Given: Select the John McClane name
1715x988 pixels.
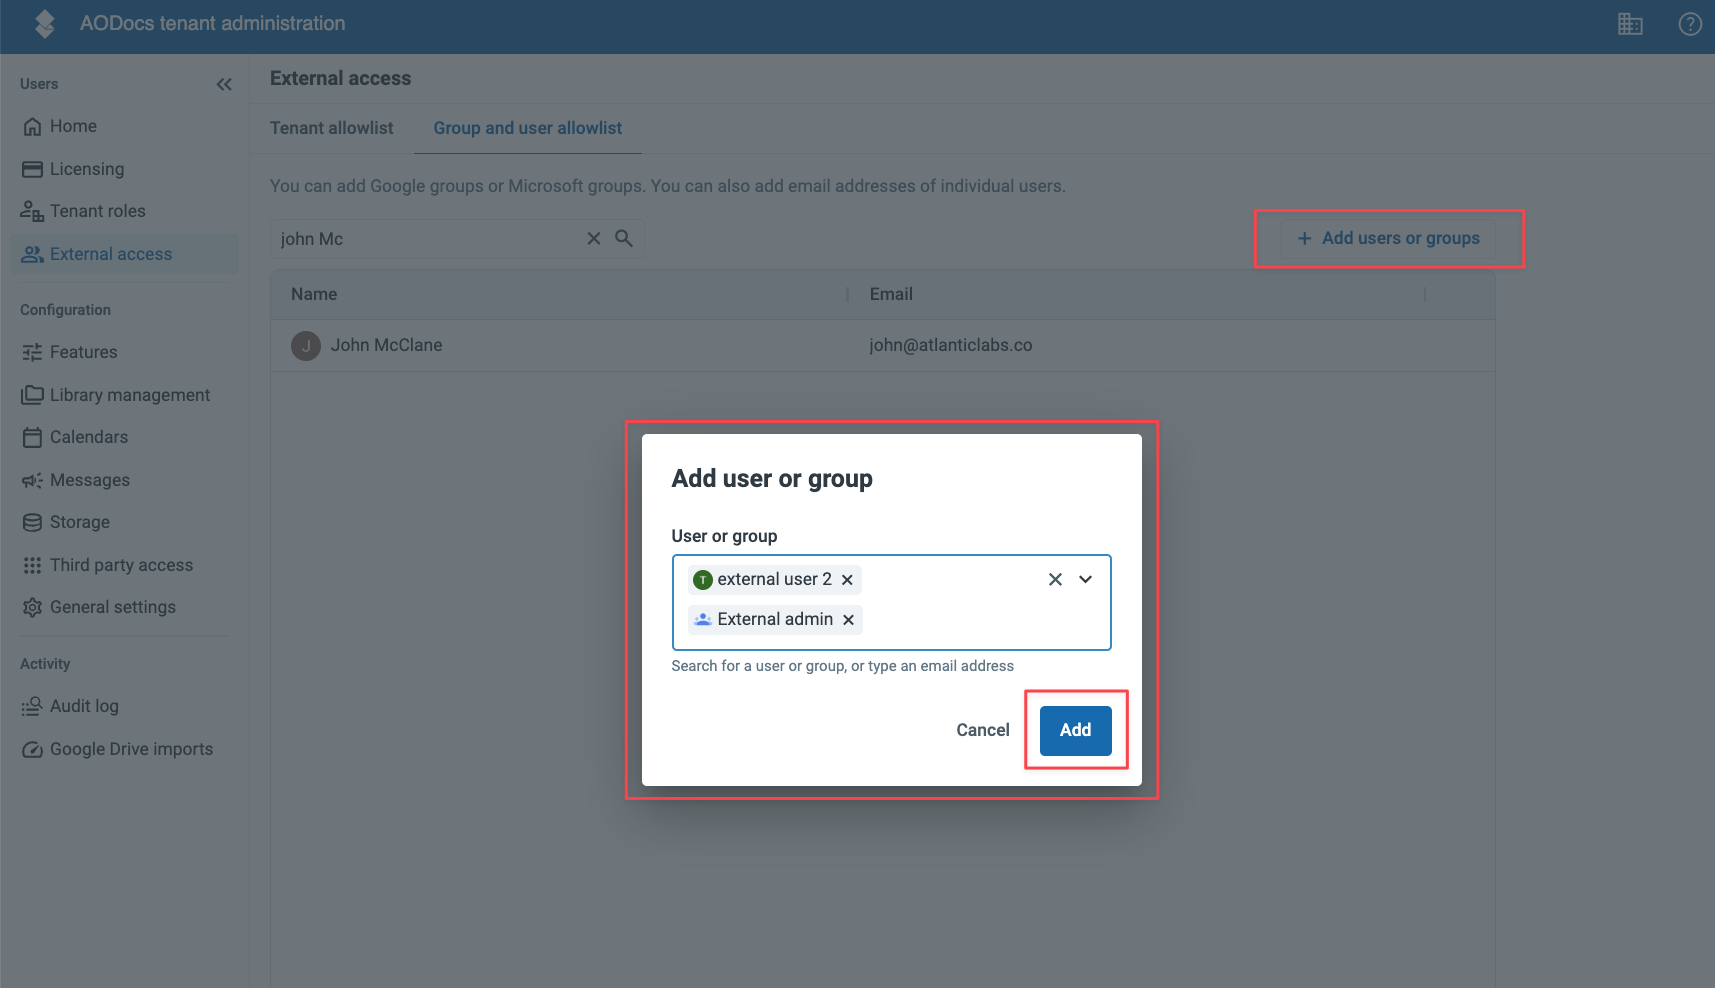Looking at the screenshot, I should tap(386, 345).
